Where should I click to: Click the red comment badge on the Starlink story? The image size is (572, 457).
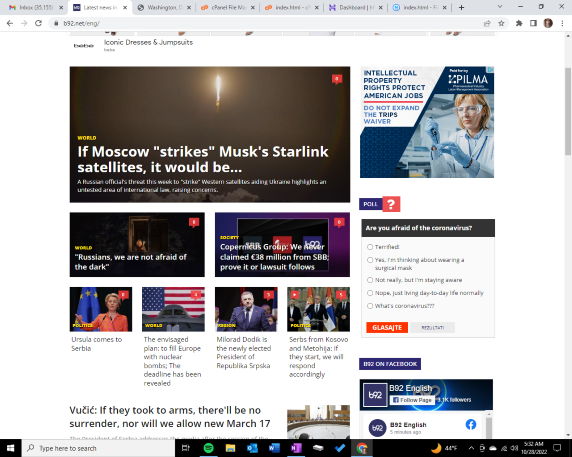(337, 79)
